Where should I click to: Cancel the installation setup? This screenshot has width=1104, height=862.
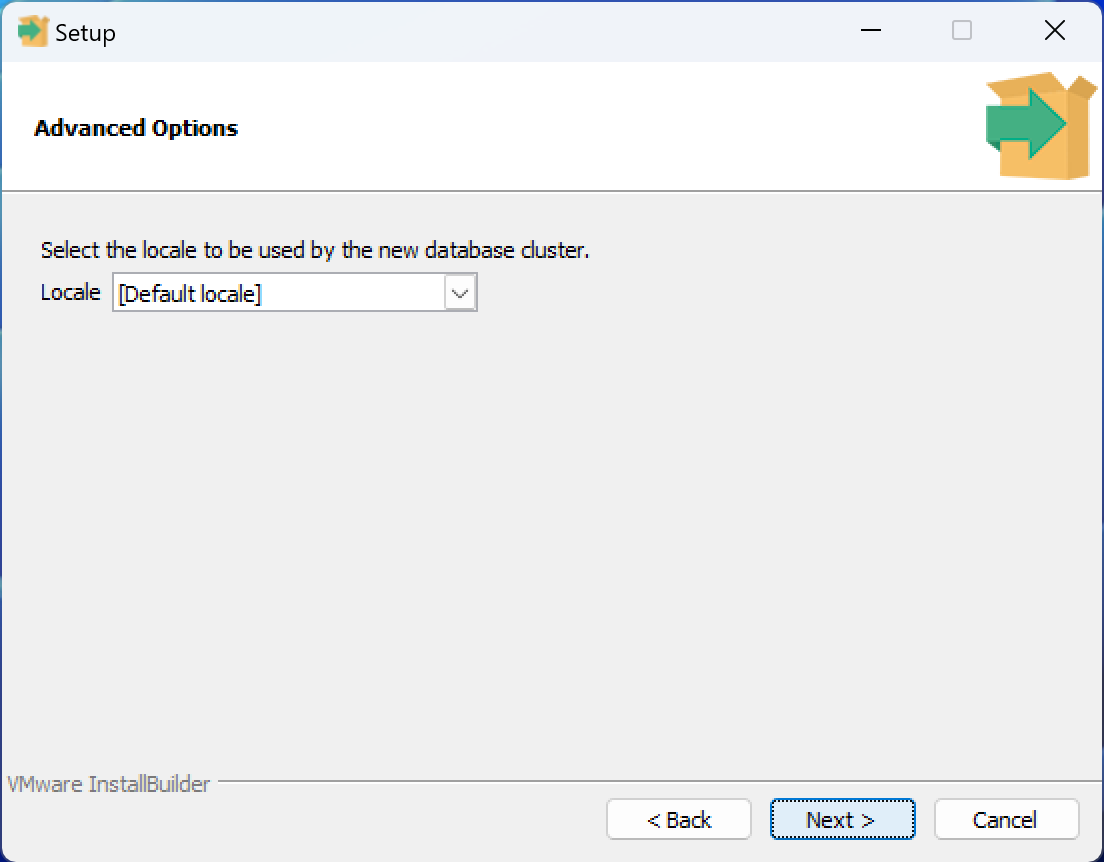[x=1005, y=820]
